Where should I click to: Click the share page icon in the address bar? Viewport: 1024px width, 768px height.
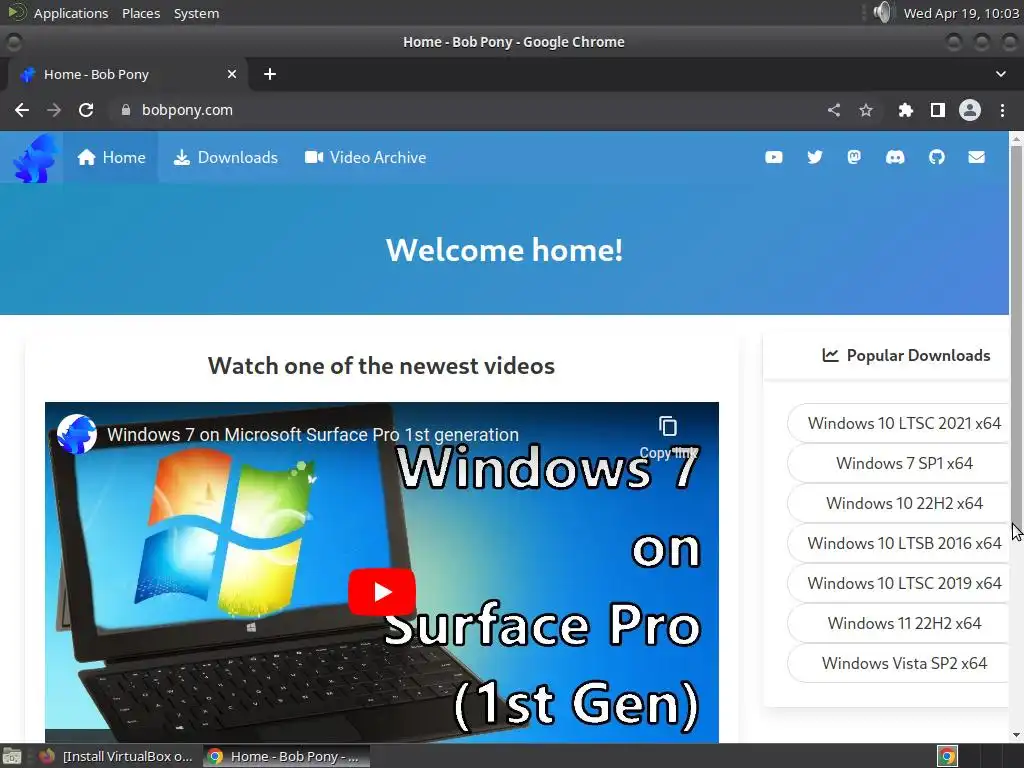[834, 110]
